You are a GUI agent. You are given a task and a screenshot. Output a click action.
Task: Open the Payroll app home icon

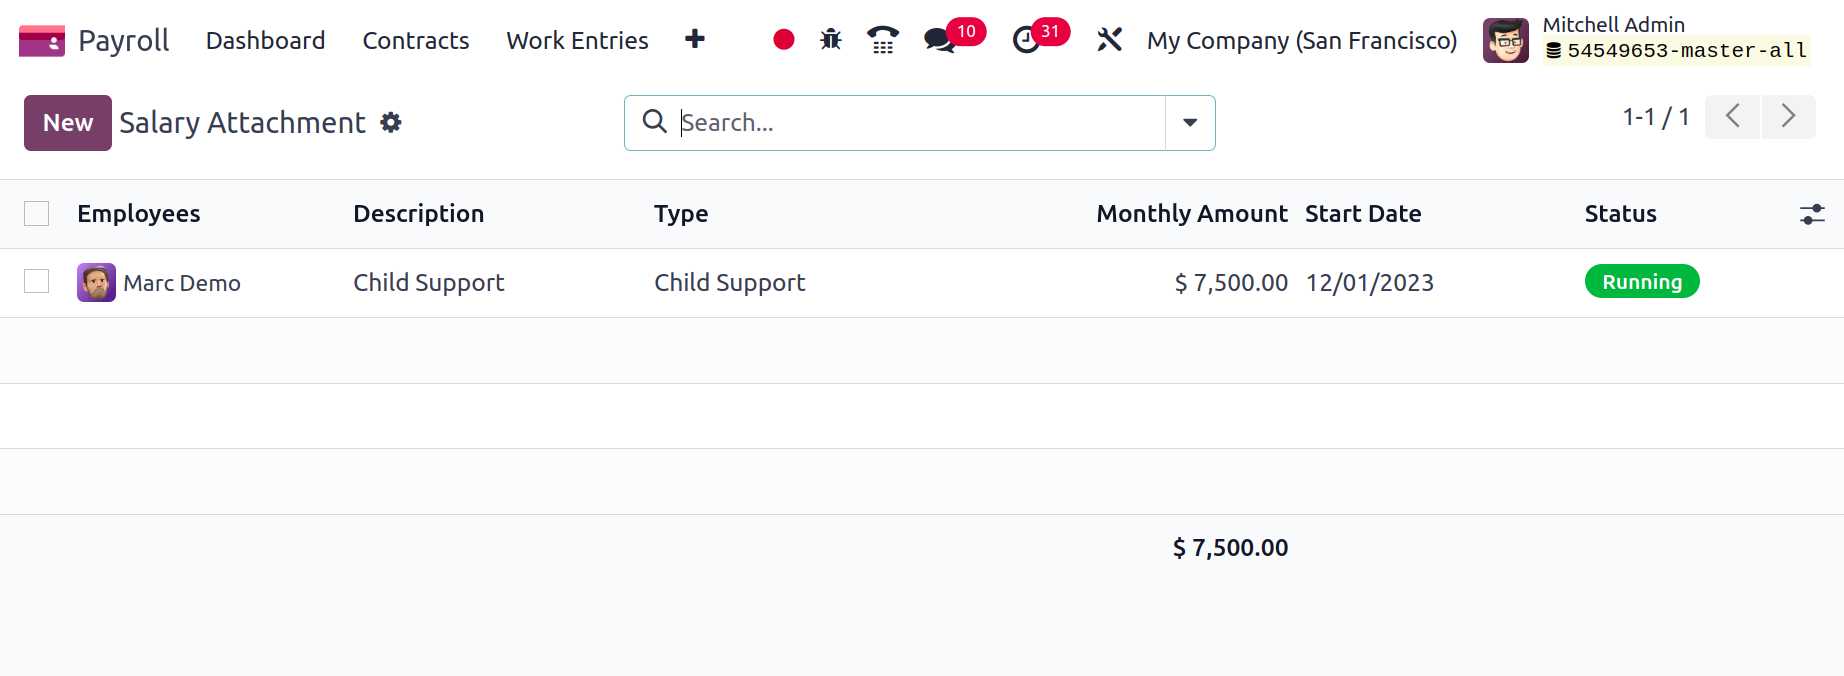[42, 41]
